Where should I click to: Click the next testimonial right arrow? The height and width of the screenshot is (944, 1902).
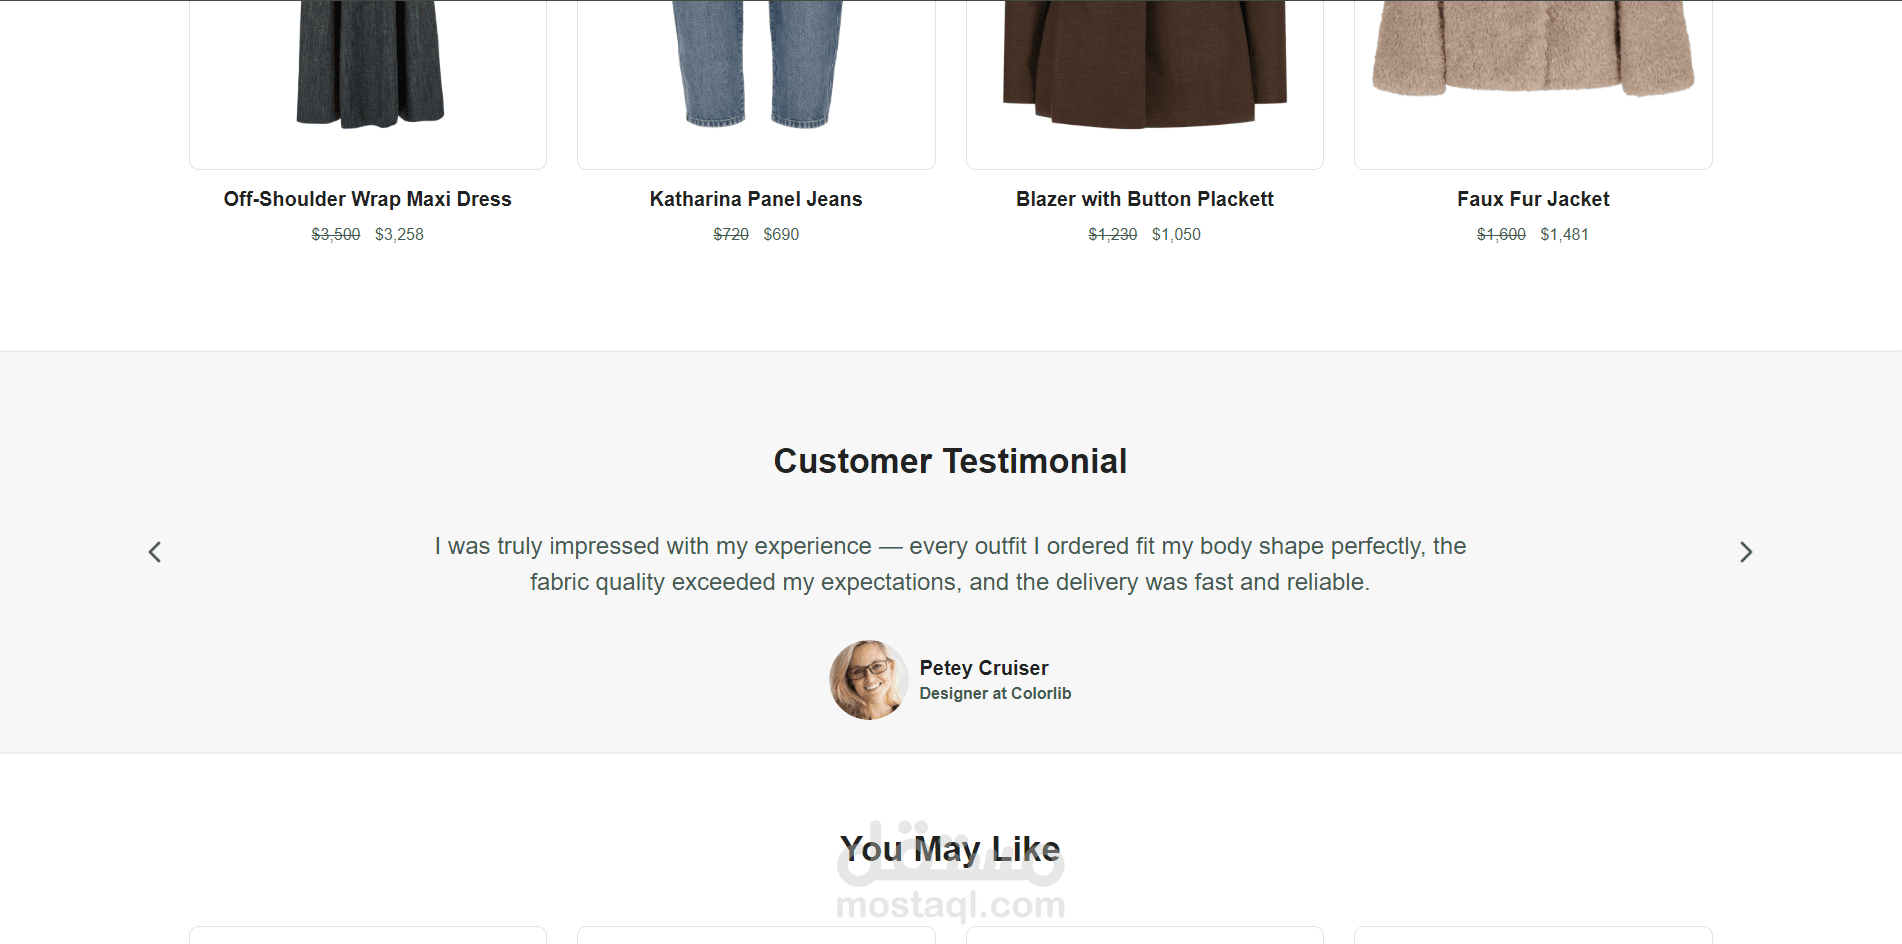1746,552
